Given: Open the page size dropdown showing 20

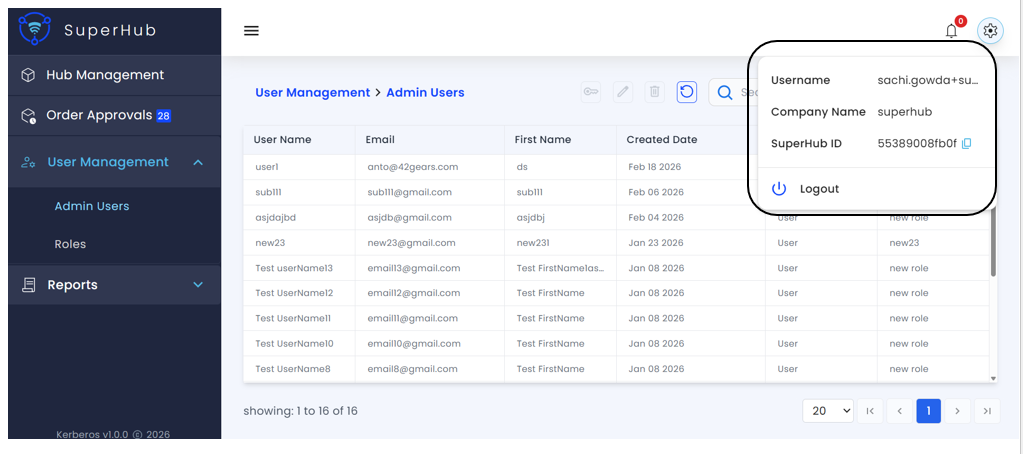Looking at the screenshot, I should (829, 411).
